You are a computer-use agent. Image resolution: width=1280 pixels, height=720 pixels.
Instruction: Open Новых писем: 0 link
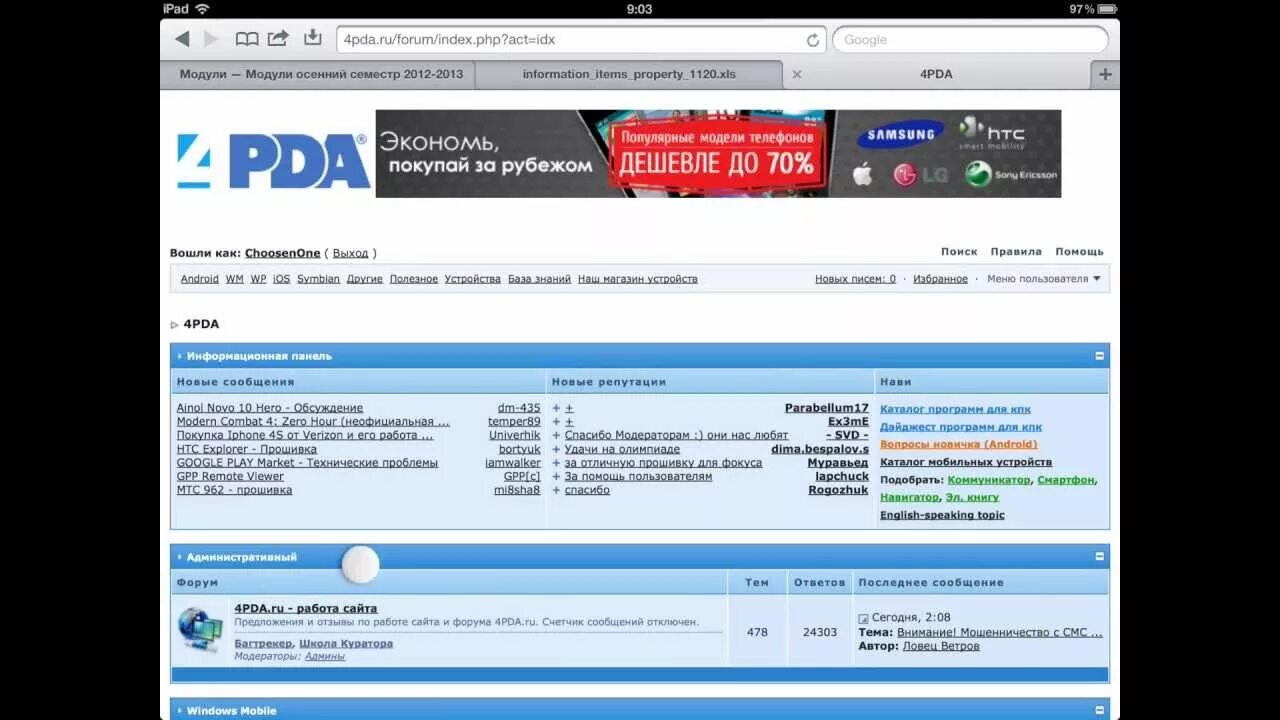[x=856, y=279]
